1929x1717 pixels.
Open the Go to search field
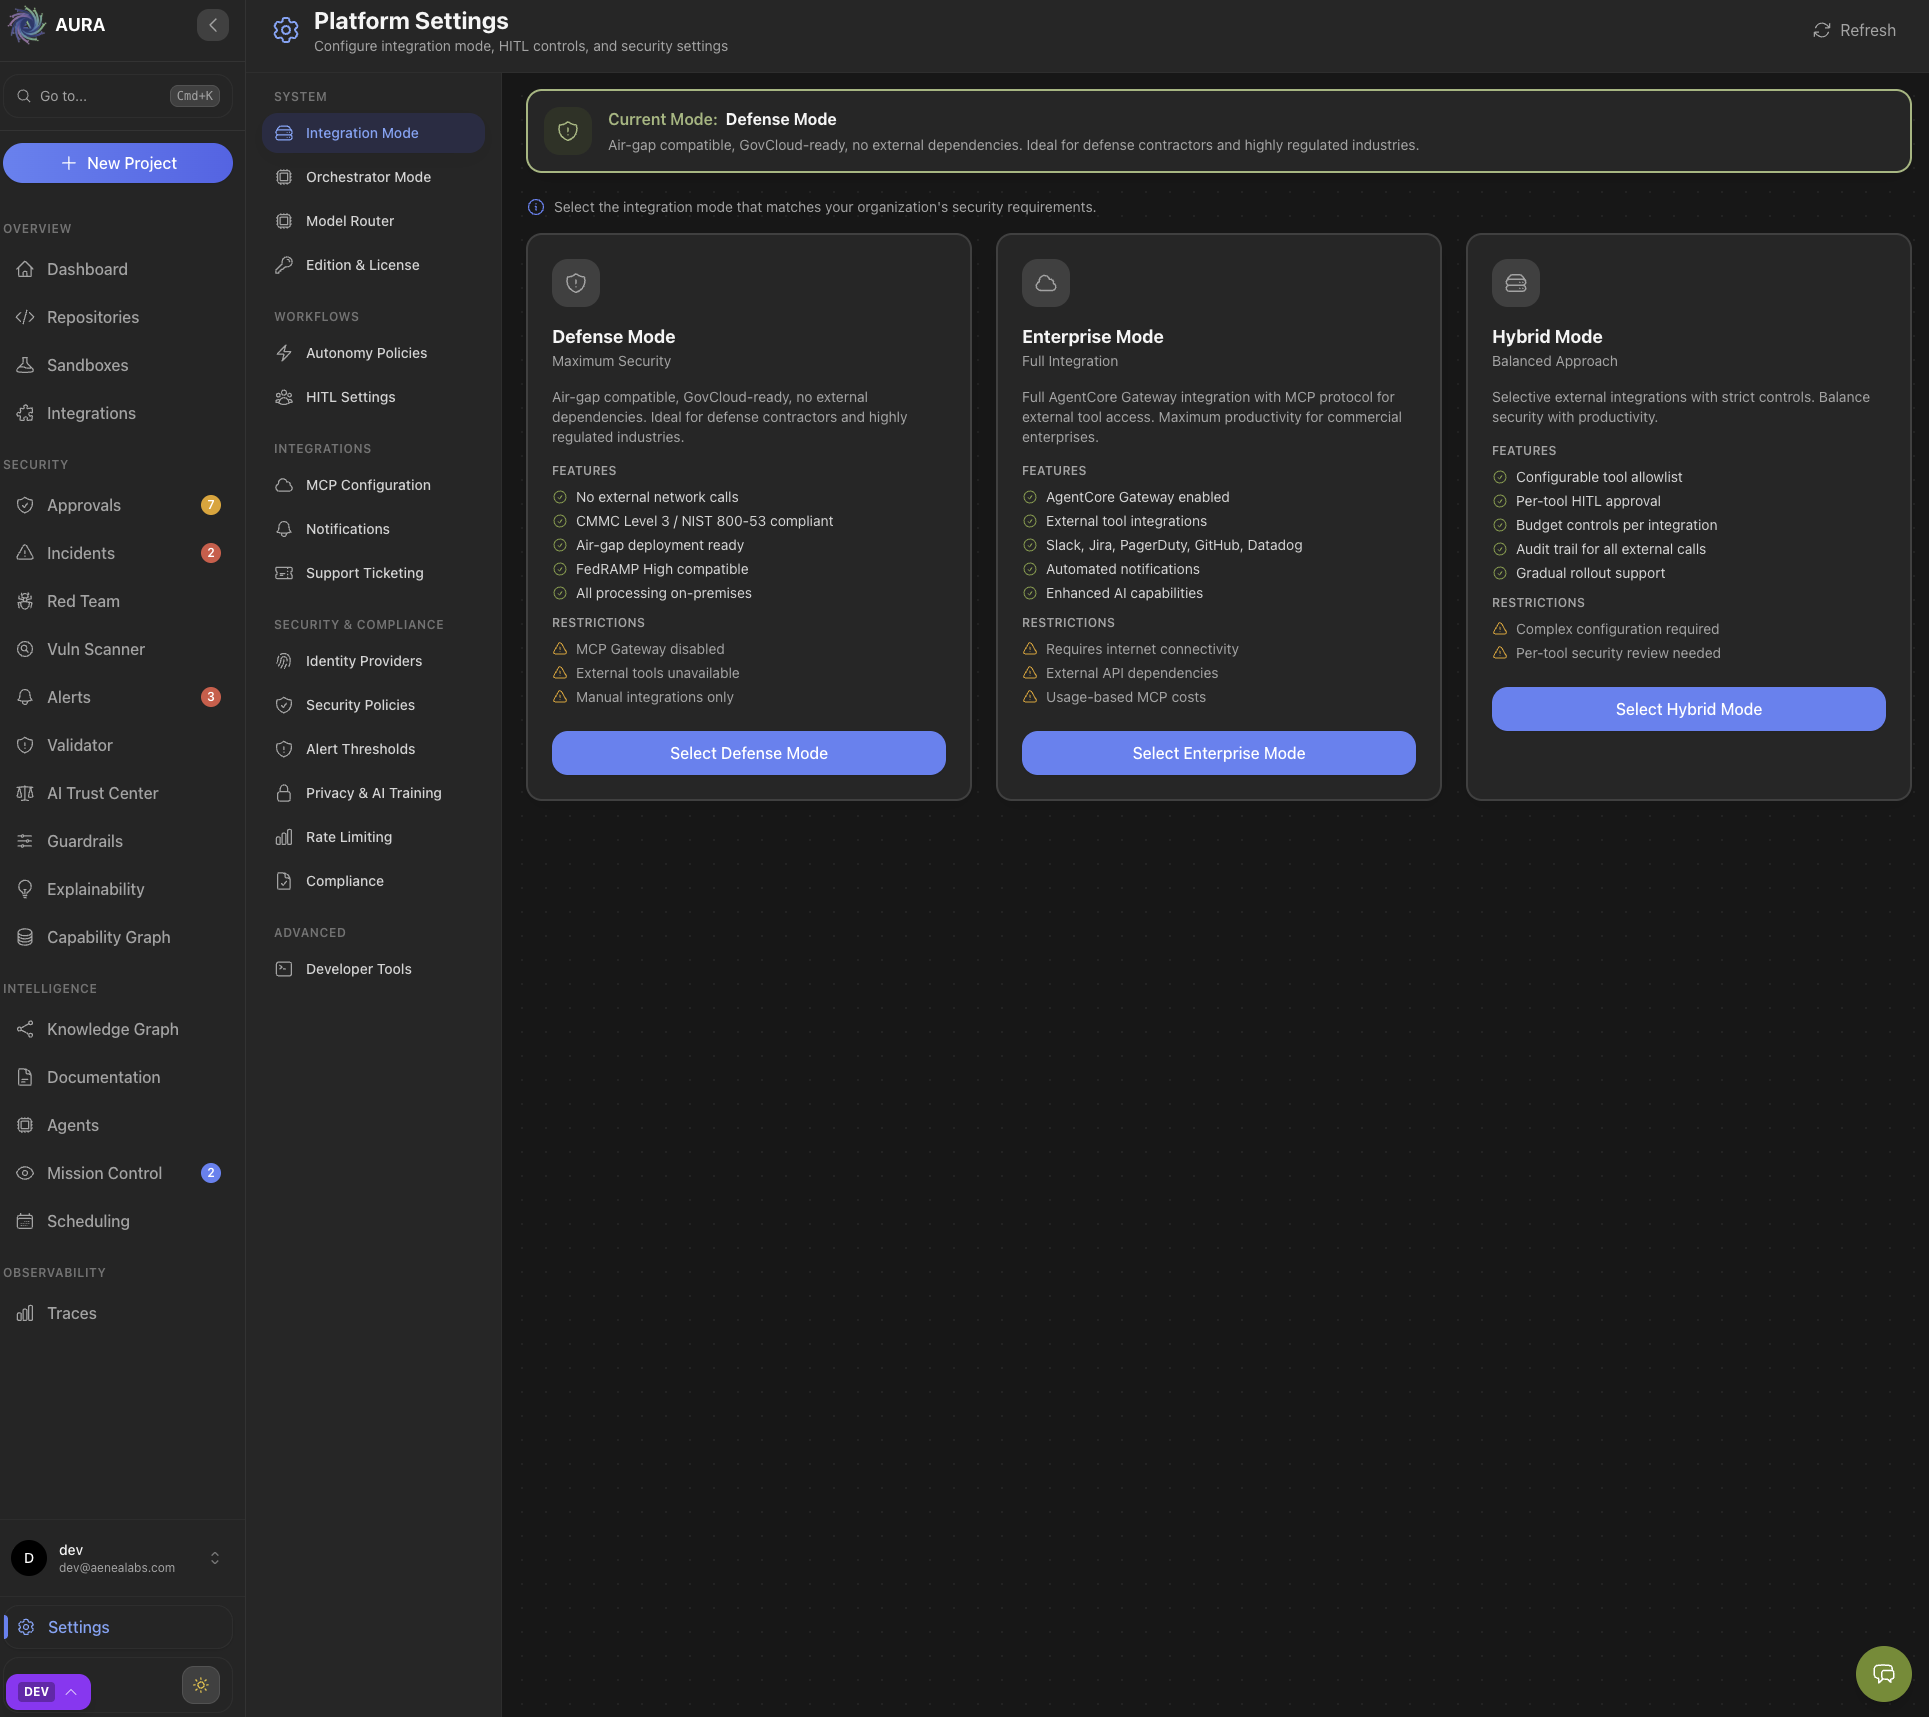coord(118,96)
